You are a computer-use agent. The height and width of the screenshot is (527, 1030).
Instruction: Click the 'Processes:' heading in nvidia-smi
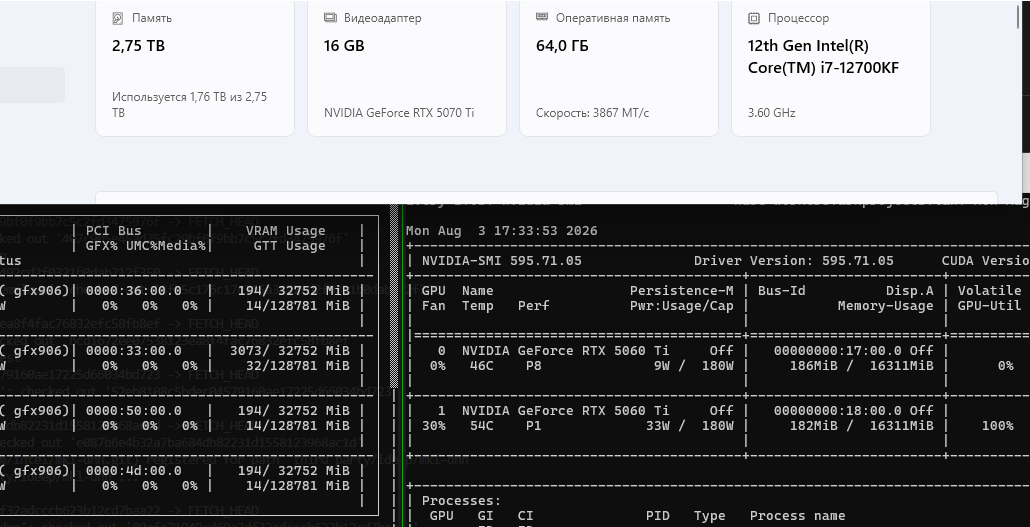462,501
